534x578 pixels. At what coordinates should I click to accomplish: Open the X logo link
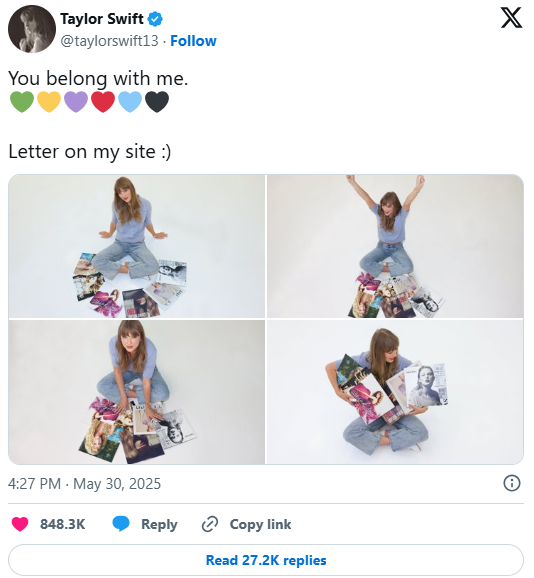point(511,18)
